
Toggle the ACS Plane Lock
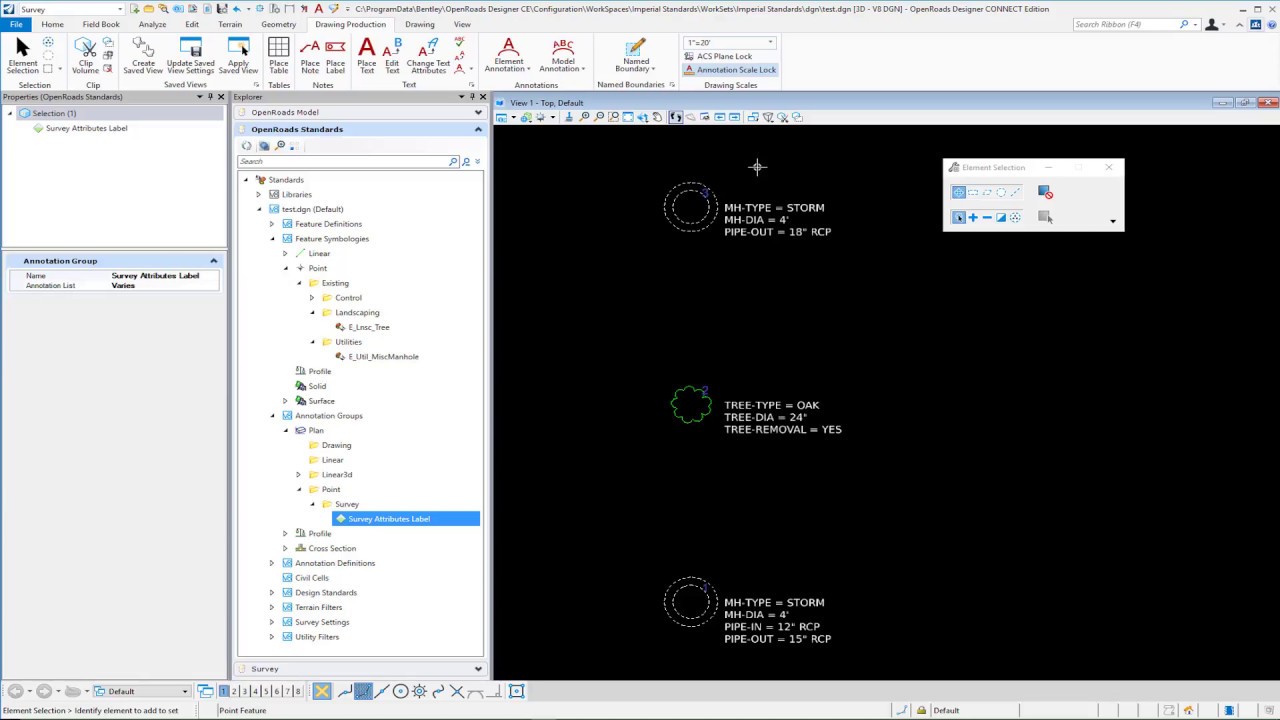coord(718,57)
